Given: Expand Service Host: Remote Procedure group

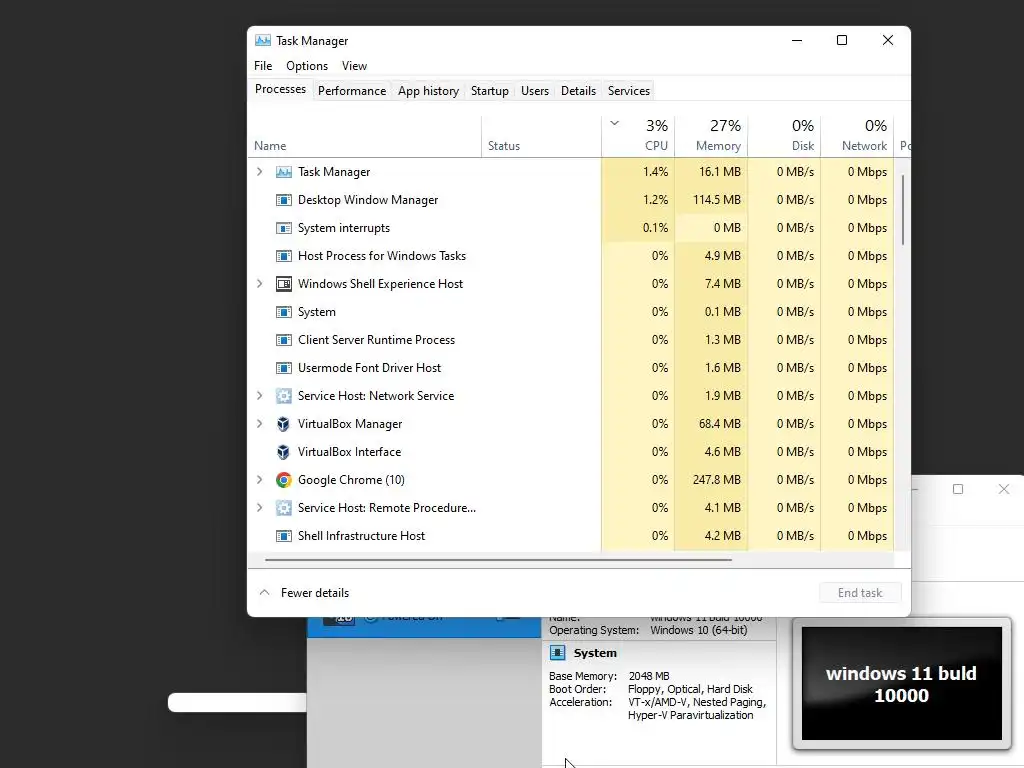Looking at the screenshot, I should click(x=259, y=508).
